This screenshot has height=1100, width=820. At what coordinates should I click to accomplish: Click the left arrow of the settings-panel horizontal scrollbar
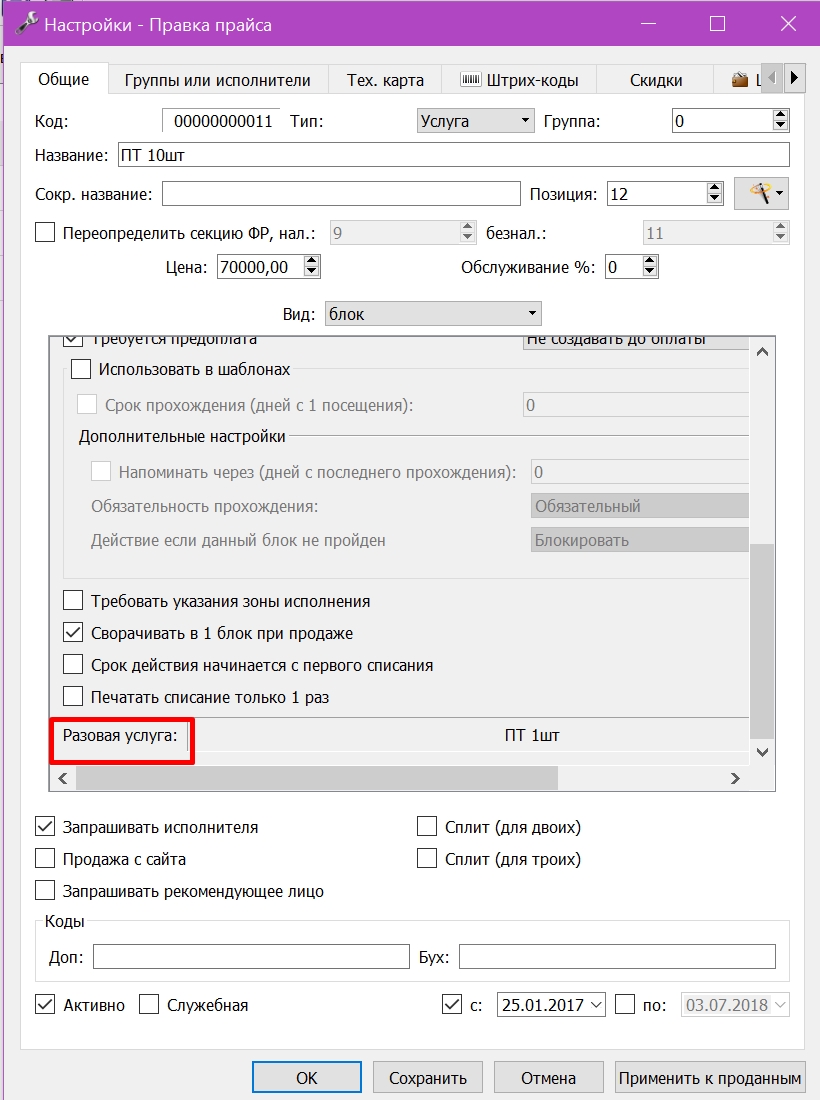click(63, 778)
